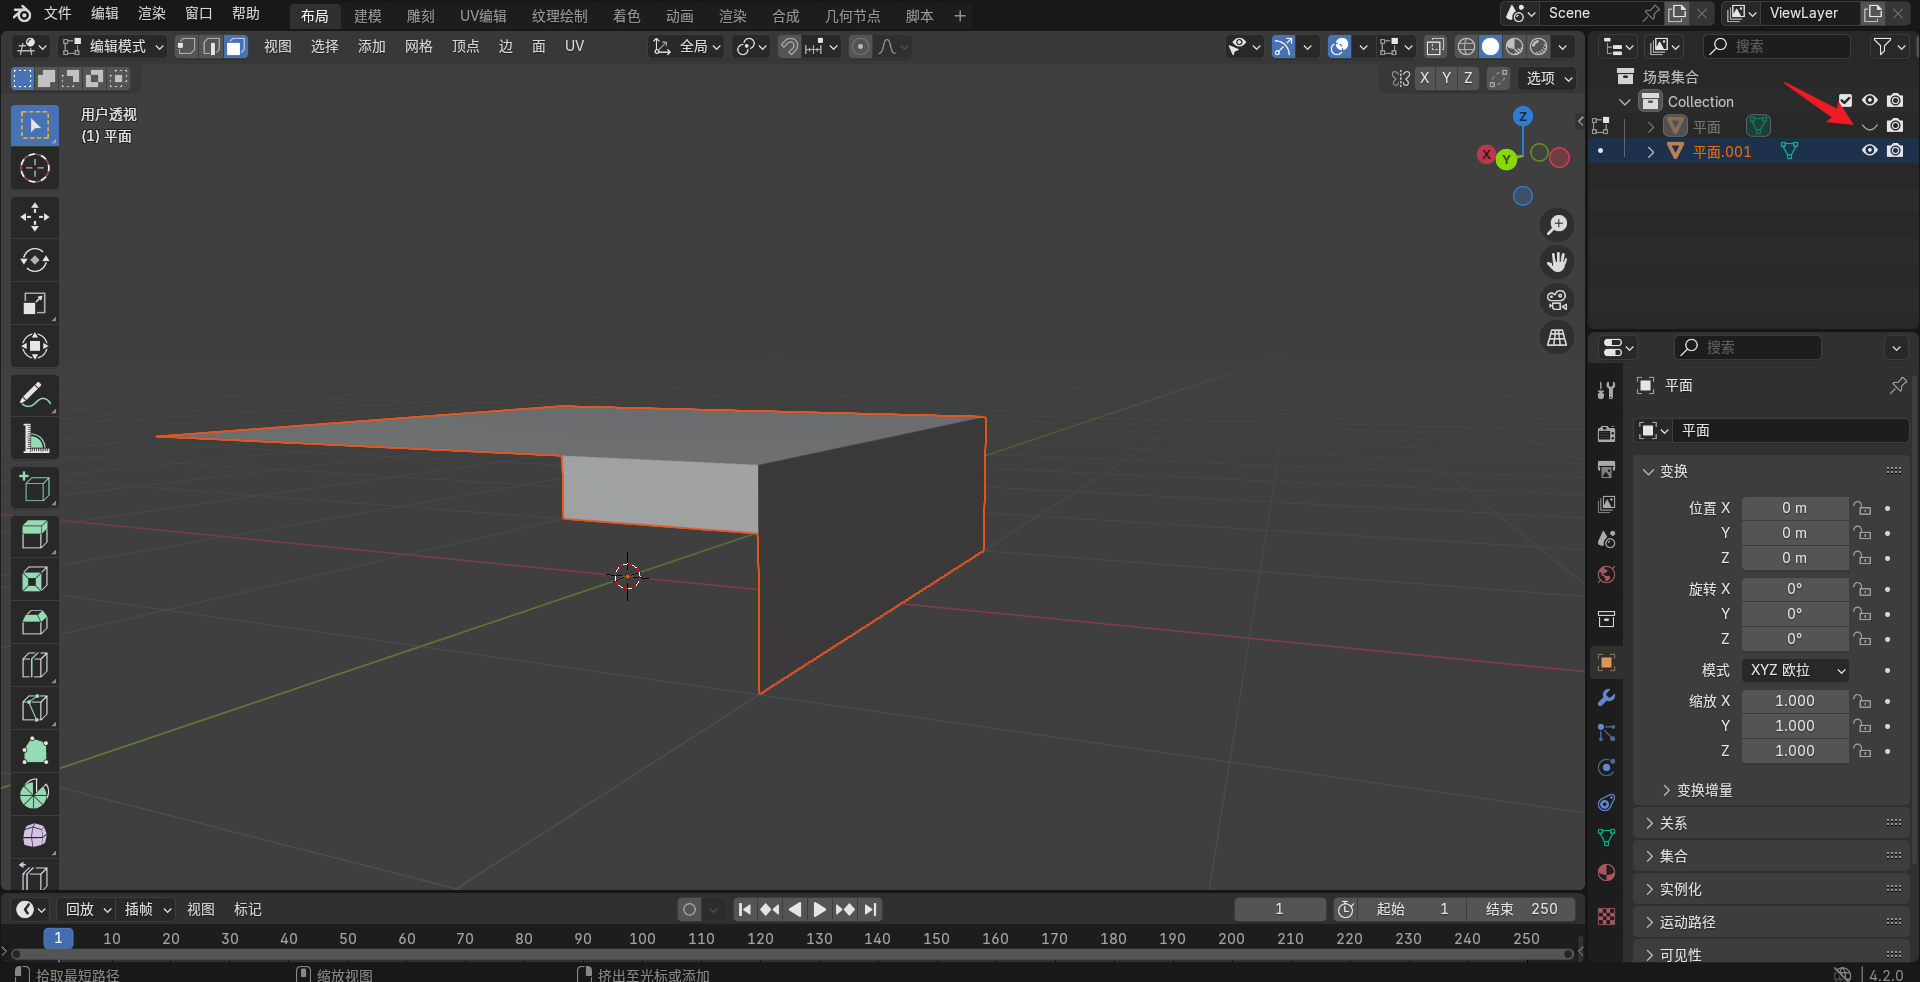Image resolution: width=1920 pixels, height=982 pixels.
Task: Lock the location X value
Action: tap(1861, 508)
